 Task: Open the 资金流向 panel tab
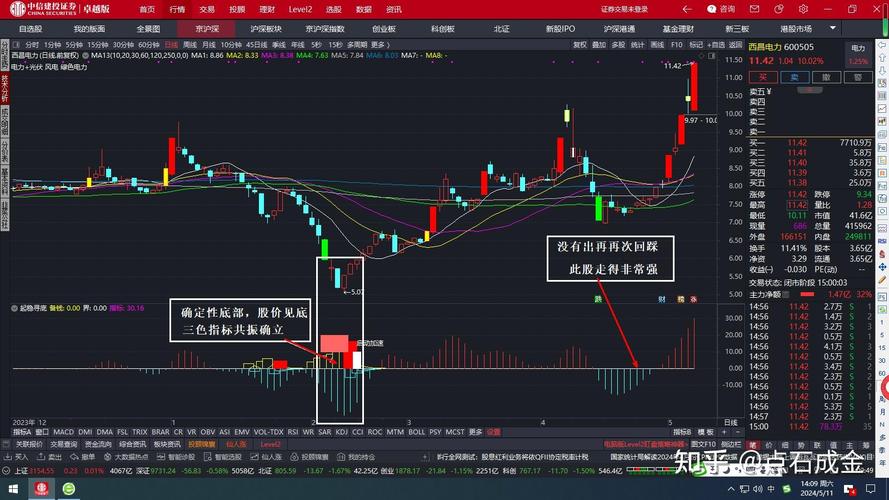[98, 444]
